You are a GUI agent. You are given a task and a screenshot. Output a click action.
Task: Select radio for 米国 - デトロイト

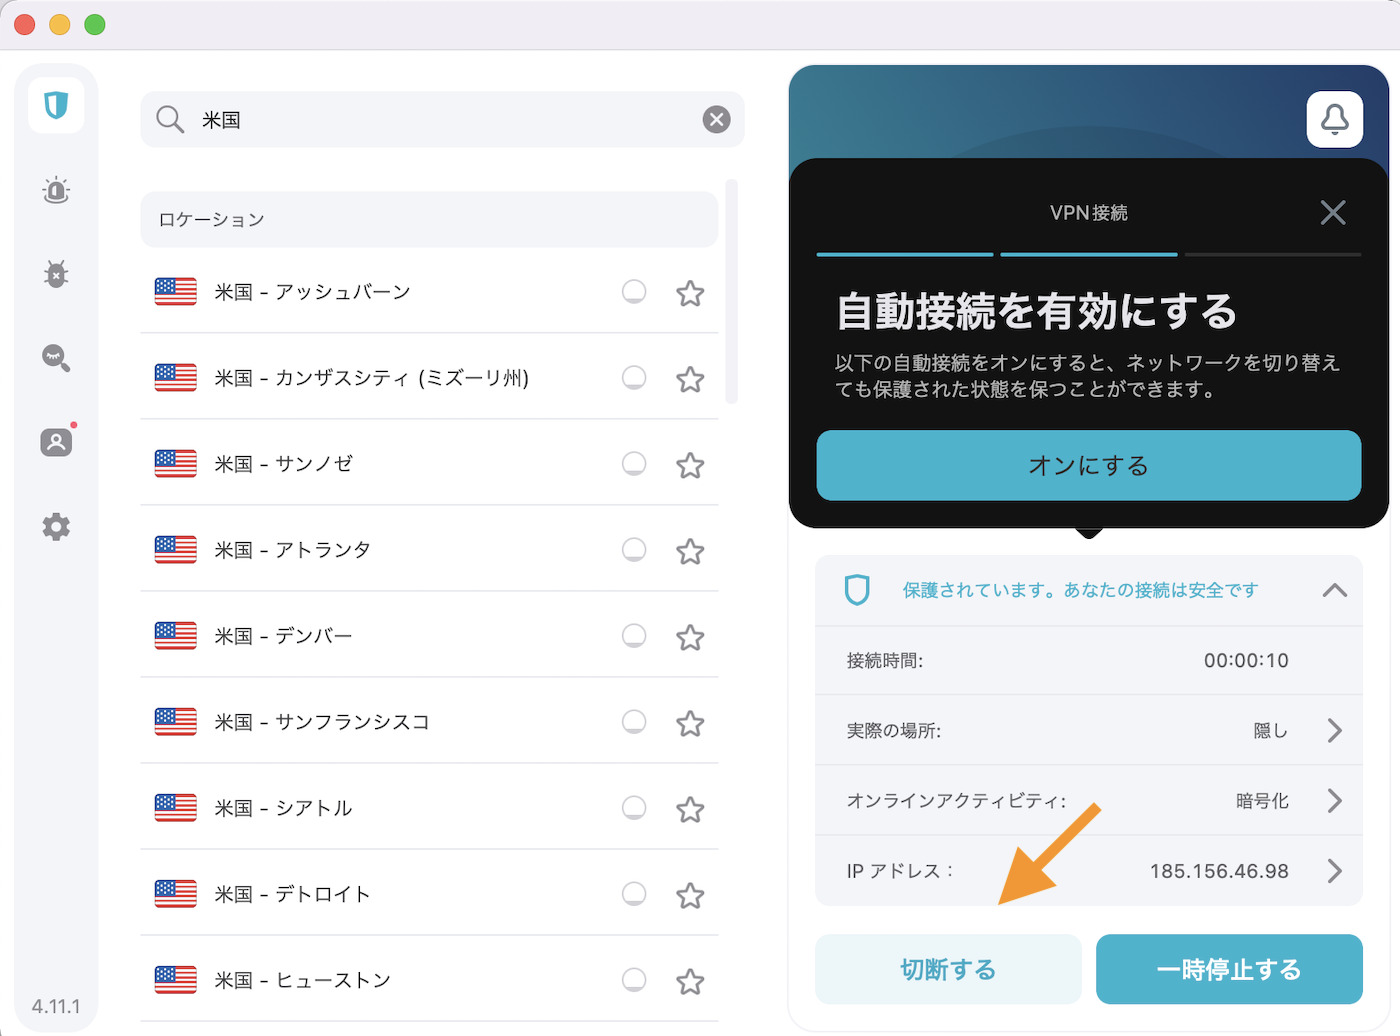click(634, 894)
